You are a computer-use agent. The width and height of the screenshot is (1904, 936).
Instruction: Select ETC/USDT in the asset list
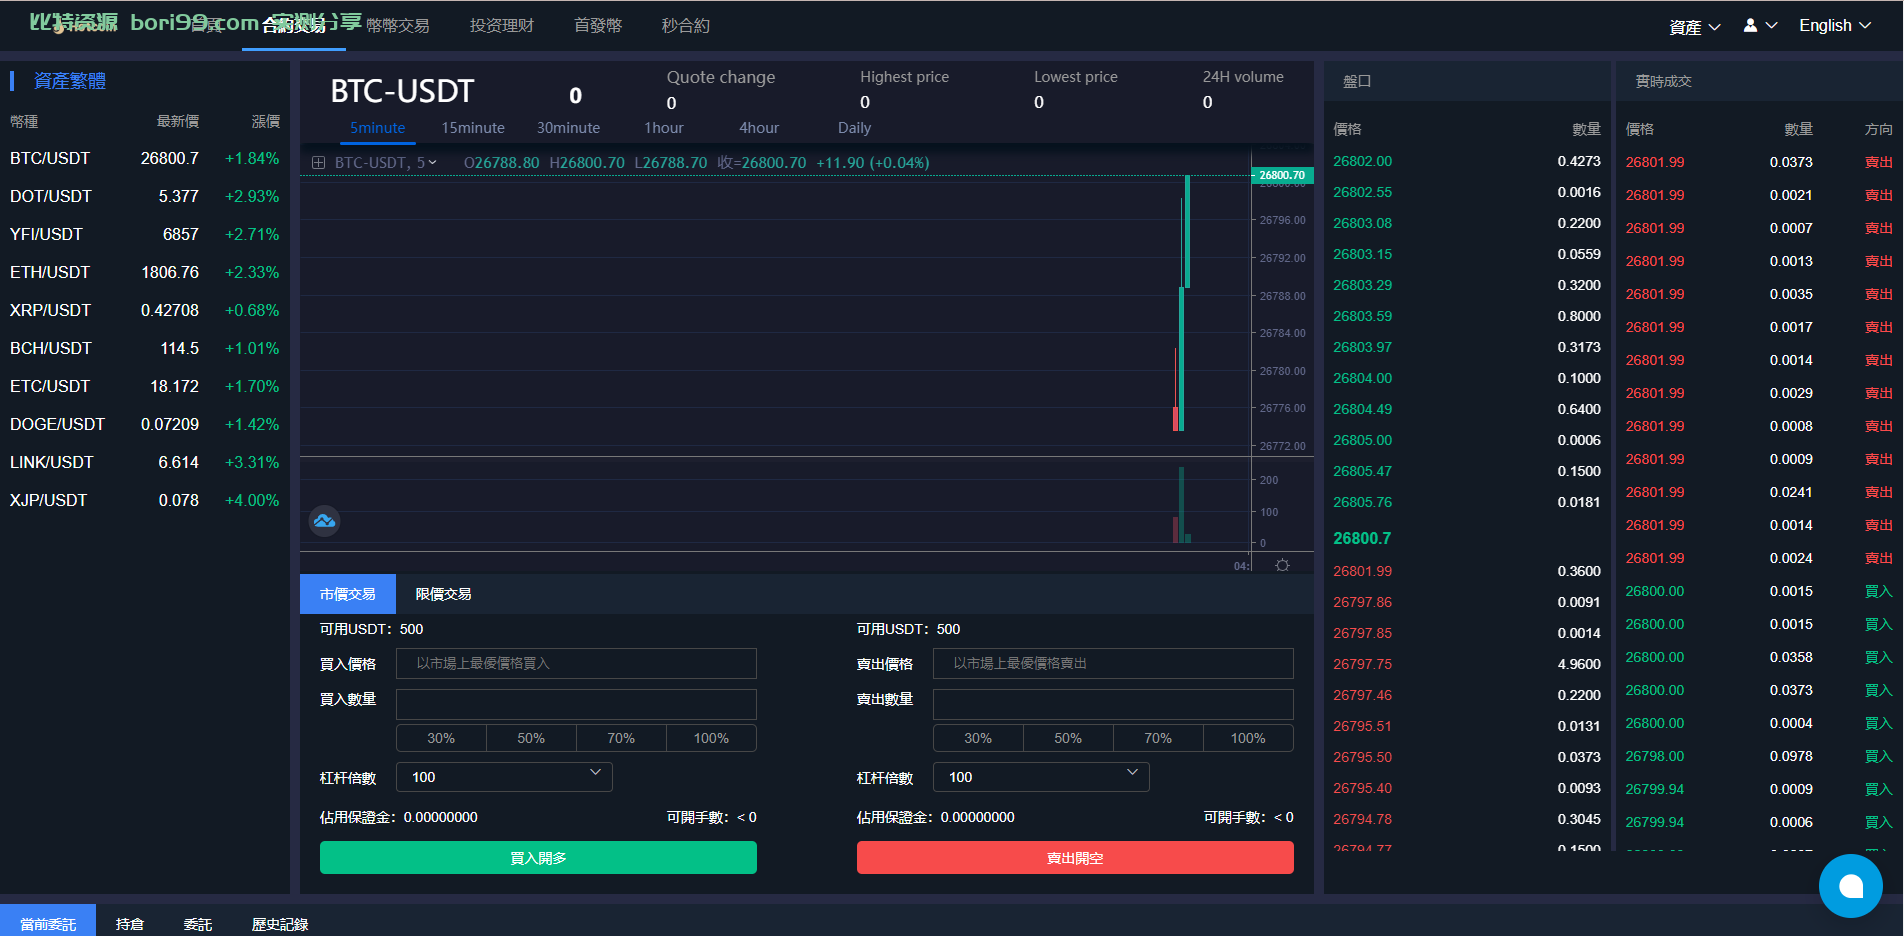coord(145,386)
